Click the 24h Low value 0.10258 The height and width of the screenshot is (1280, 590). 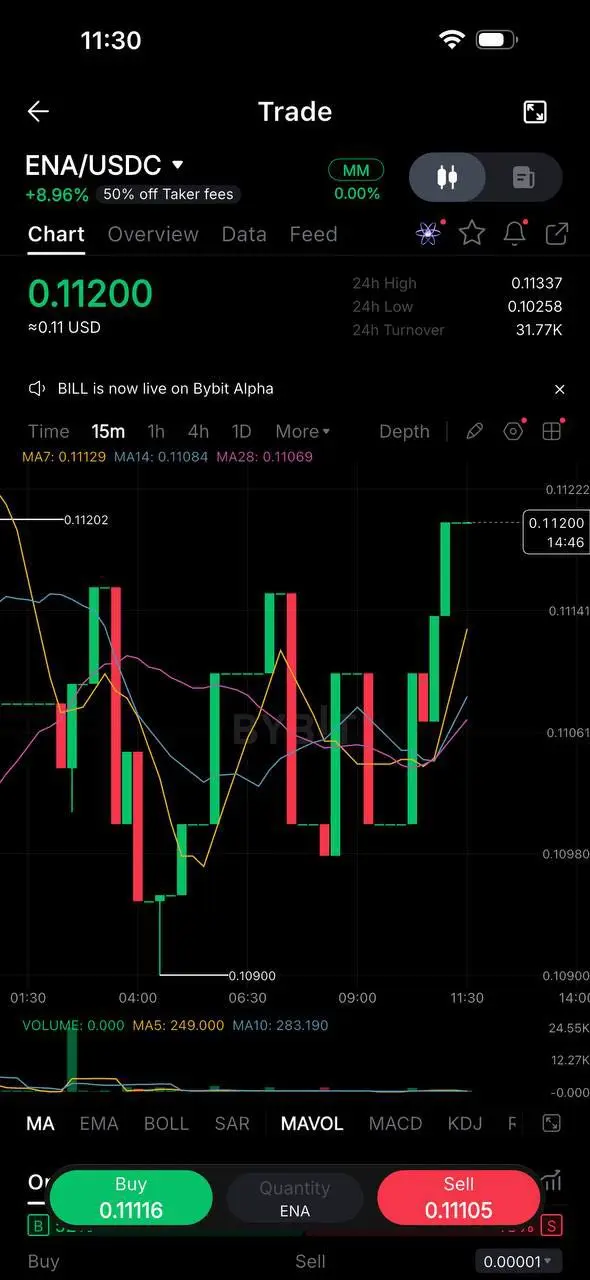(x=537, y=306)
